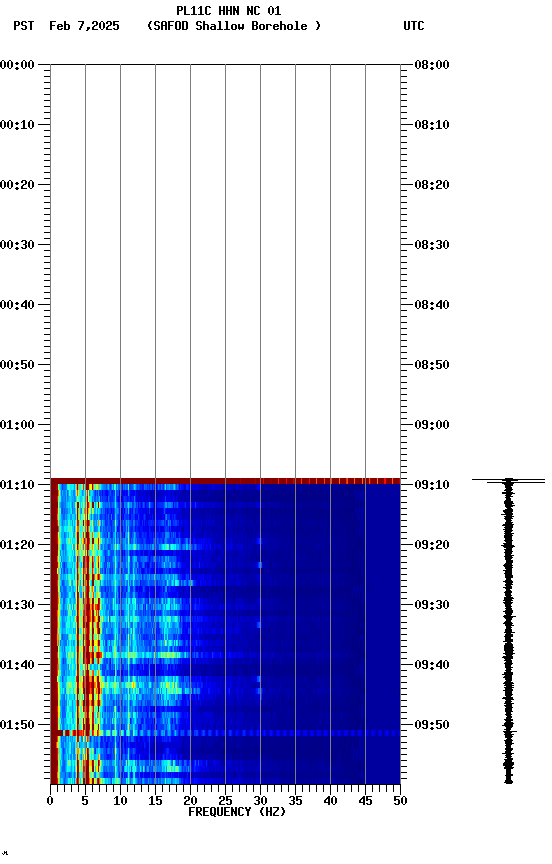
Task: Click the 08:10 UTC time label
Action: click(432, 125)
